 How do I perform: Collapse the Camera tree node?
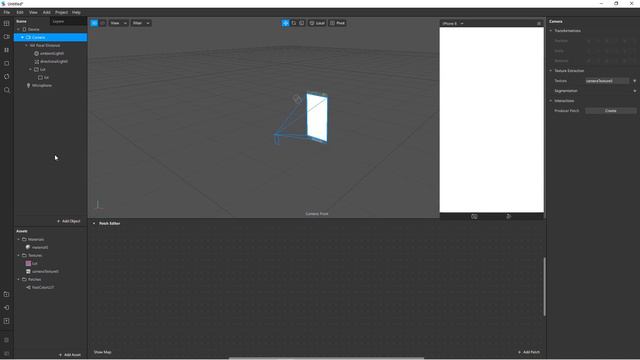[22, 37]
